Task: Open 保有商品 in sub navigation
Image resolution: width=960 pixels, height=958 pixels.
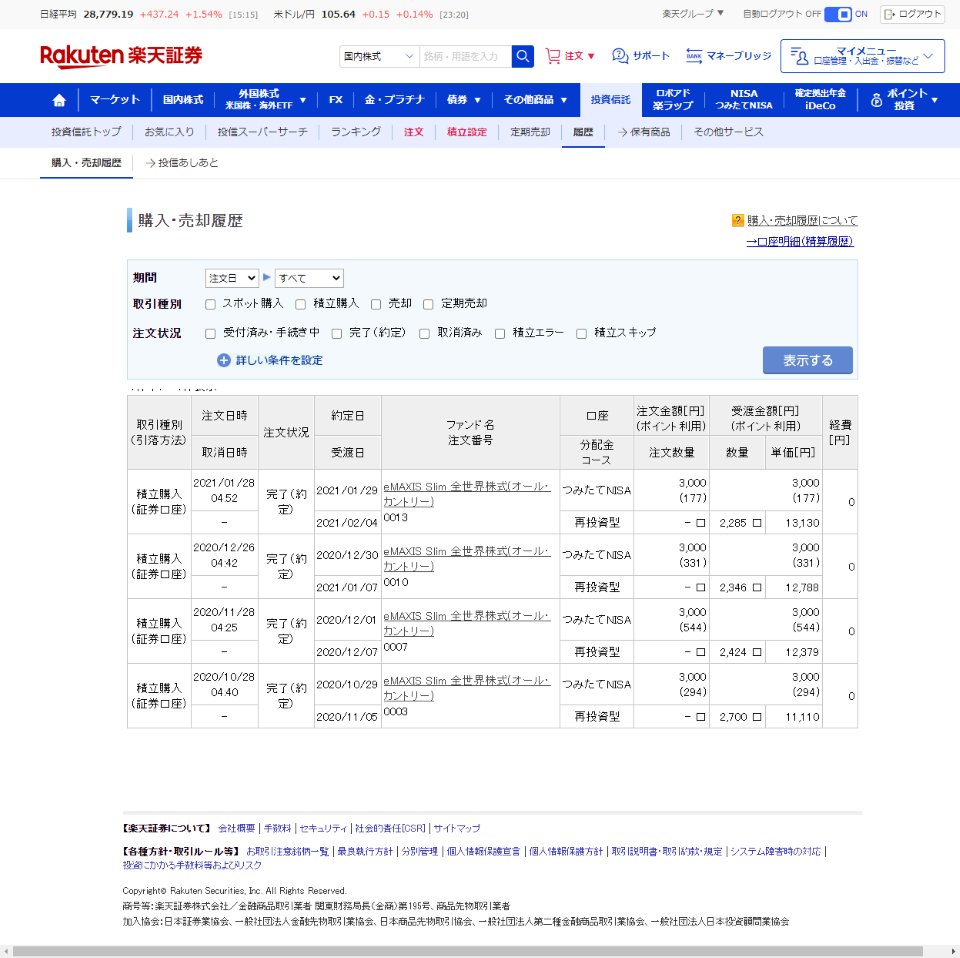Action: tap(643, 132)
